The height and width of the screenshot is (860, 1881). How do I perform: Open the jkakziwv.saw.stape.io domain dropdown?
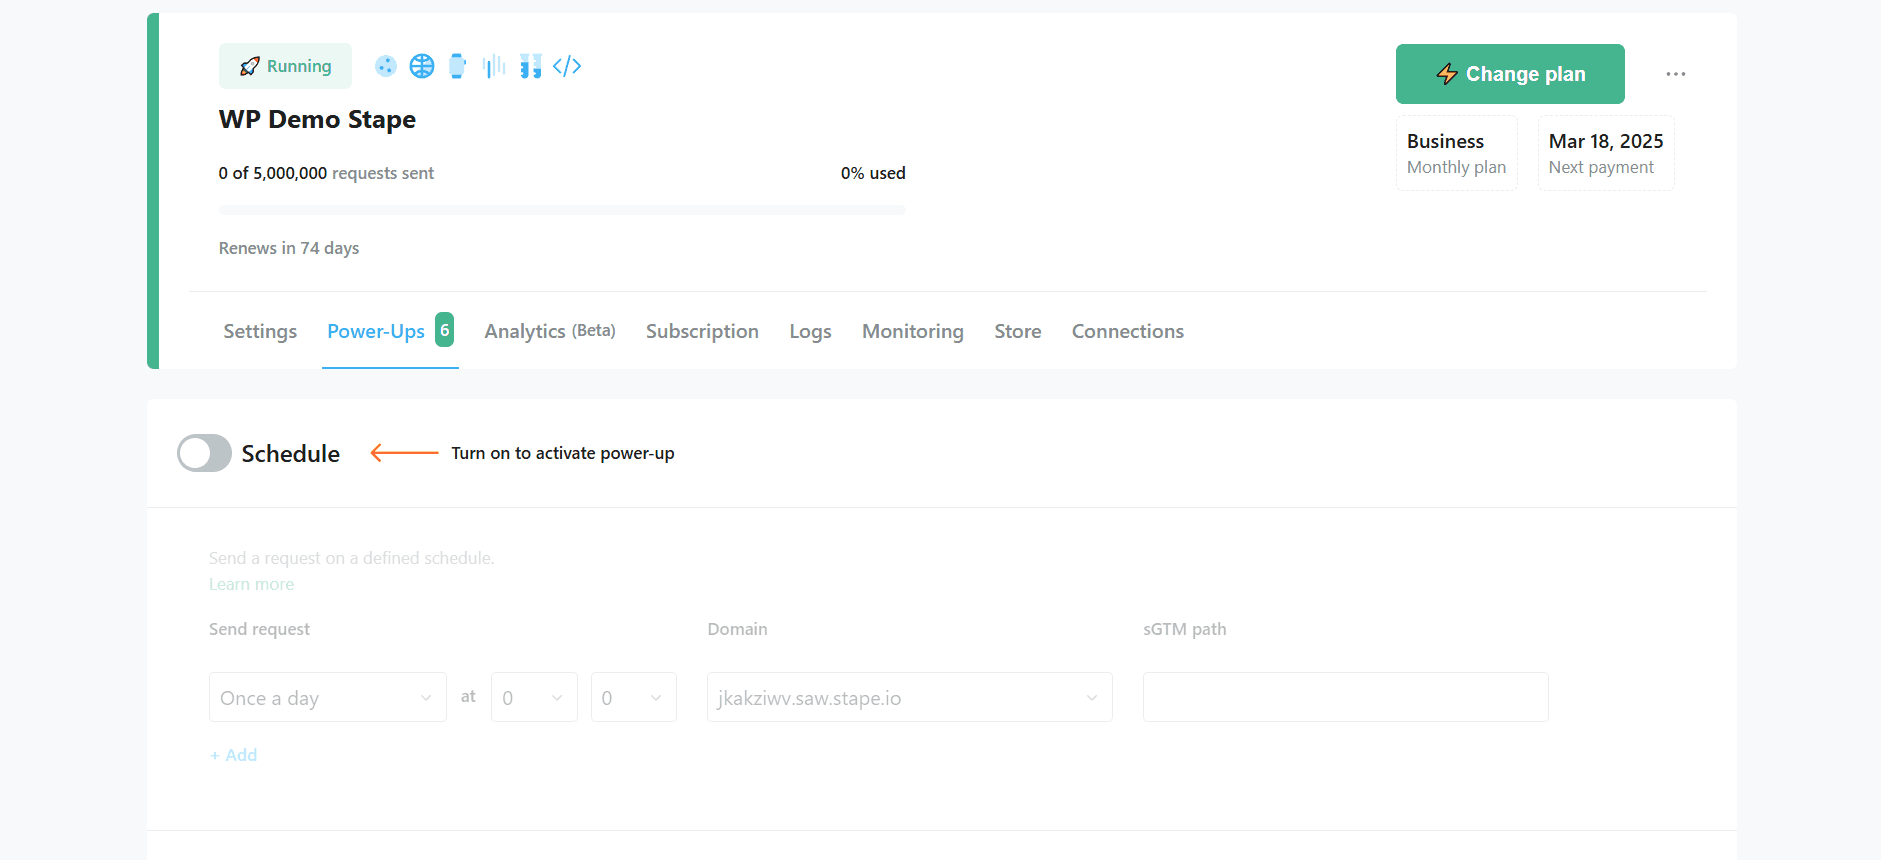tap(910, 697)
